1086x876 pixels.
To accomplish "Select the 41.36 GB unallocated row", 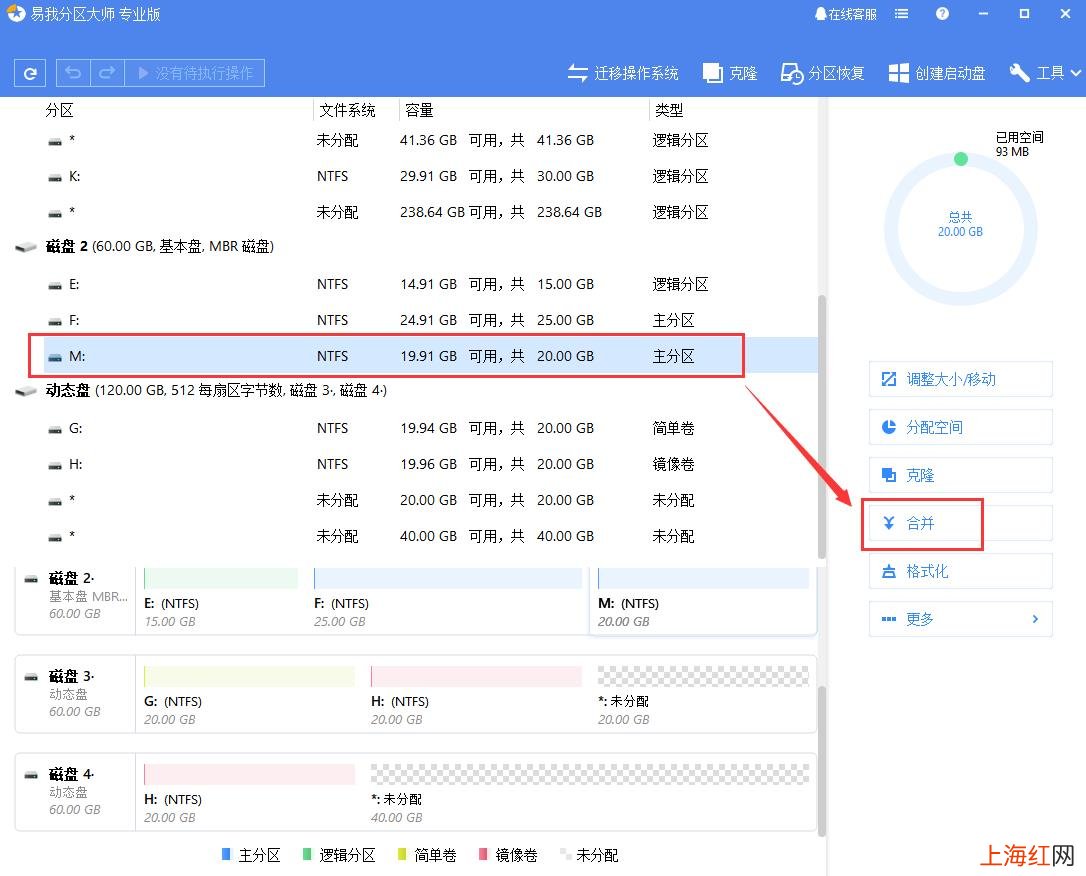I will coord(429,140).
